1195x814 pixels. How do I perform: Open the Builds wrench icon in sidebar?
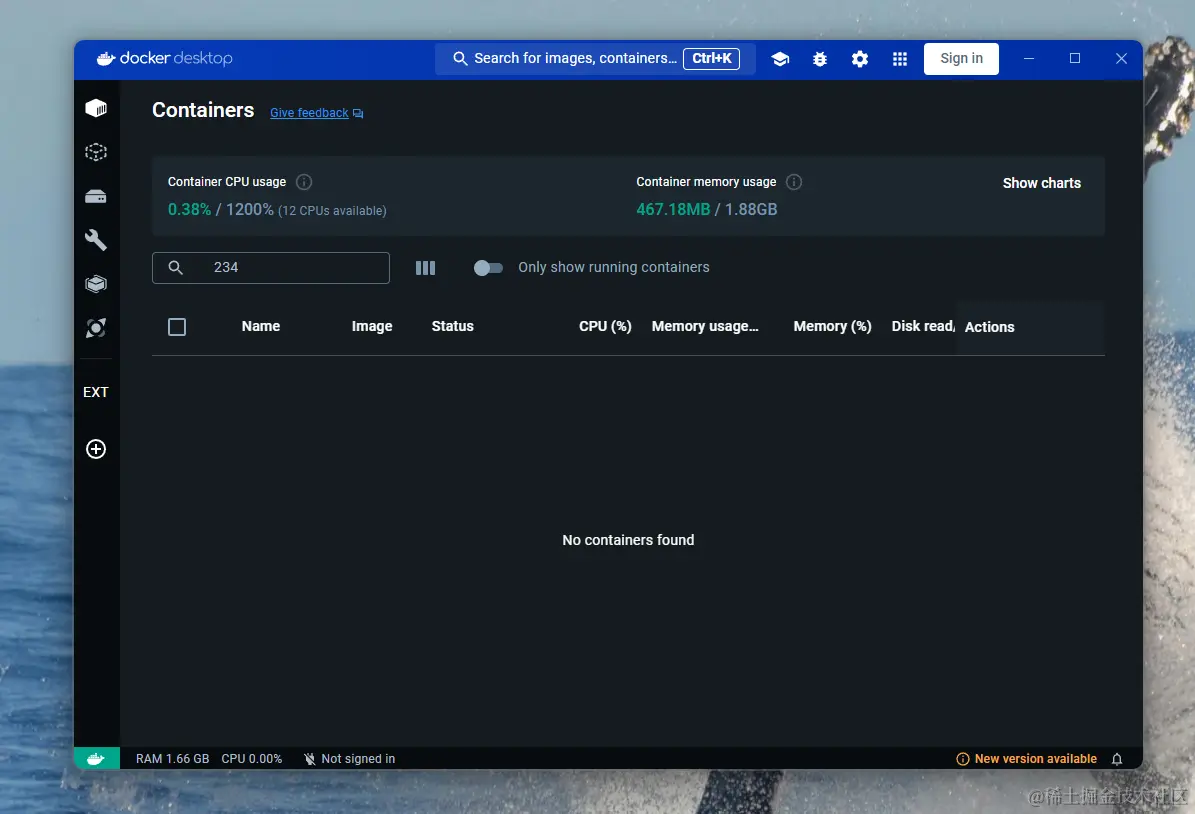click(x=96, y=240)
